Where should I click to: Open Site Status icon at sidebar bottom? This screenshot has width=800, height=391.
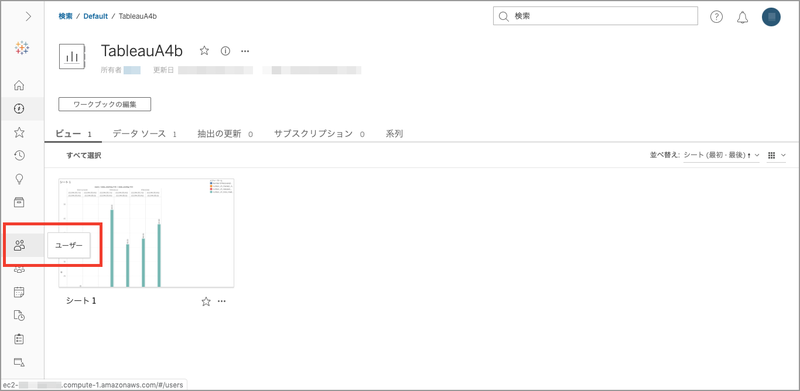pos(19,362)
